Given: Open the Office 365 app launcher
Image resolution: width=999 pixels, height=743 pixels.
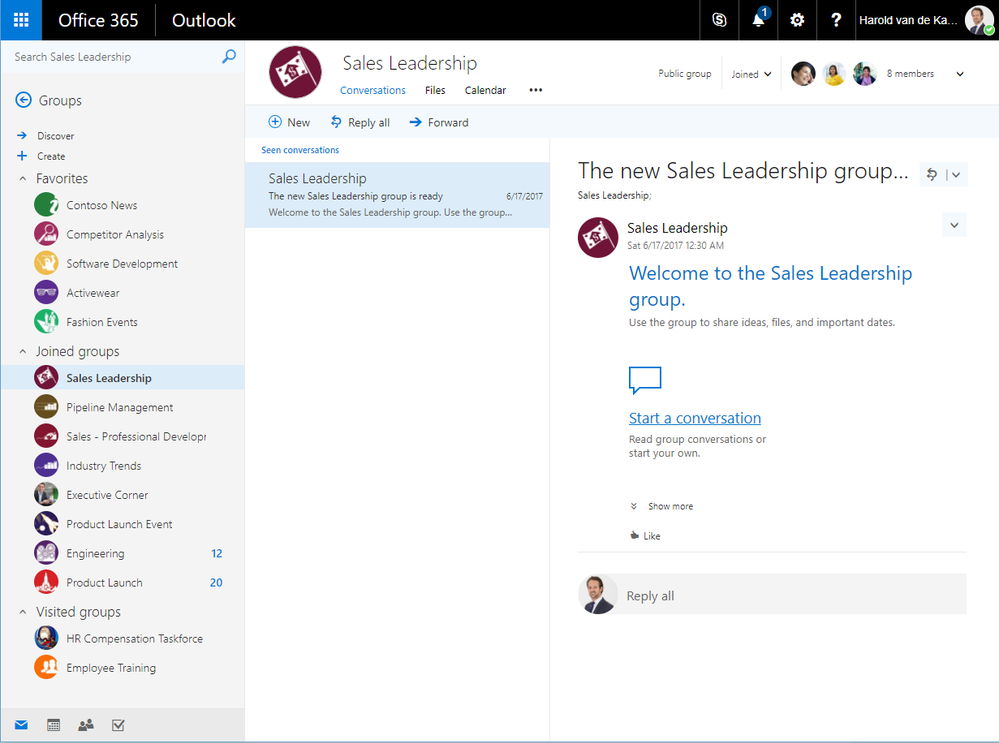Looking at the screenshot, I should coord(20,20).
